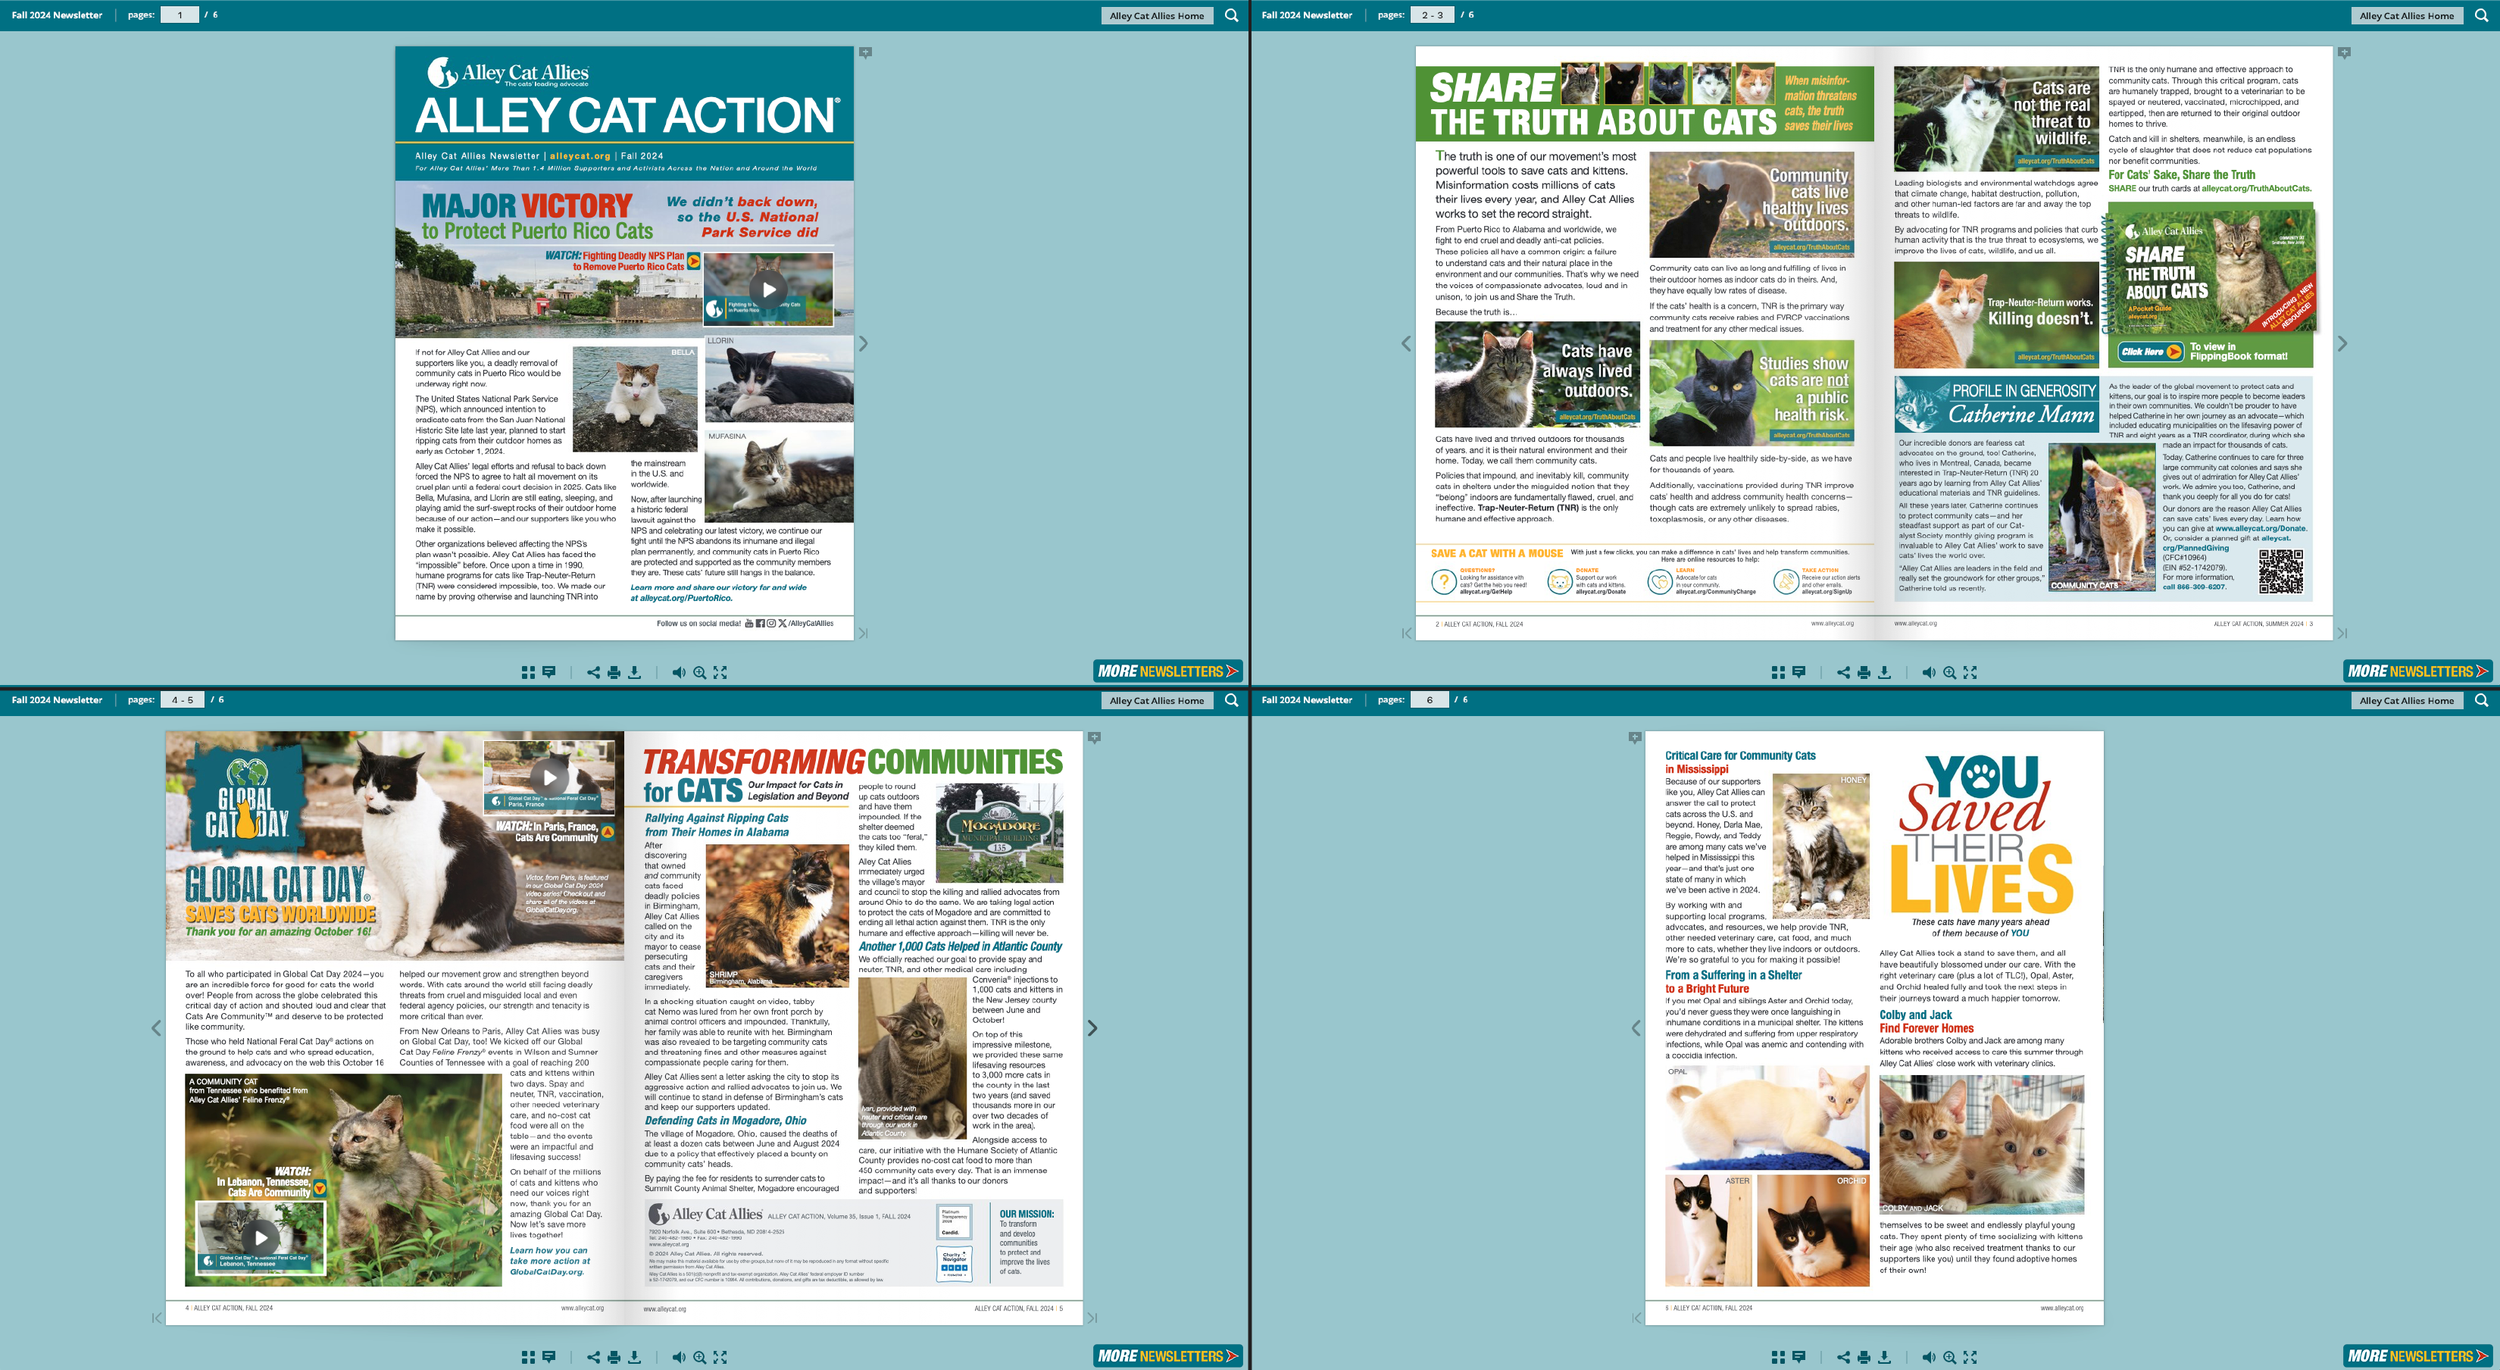Click download icon in page 1 viewer

(x=634, y=672)
